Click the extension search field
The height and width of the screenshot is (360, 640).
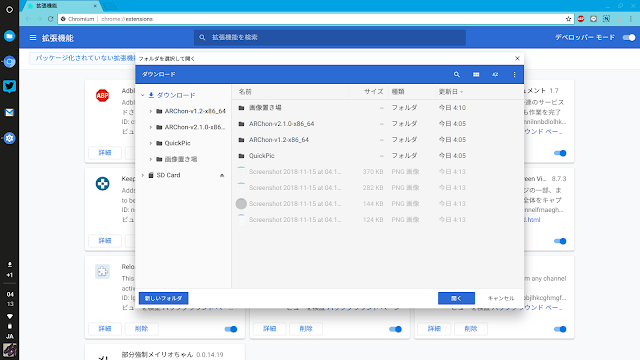pos(330,38)
